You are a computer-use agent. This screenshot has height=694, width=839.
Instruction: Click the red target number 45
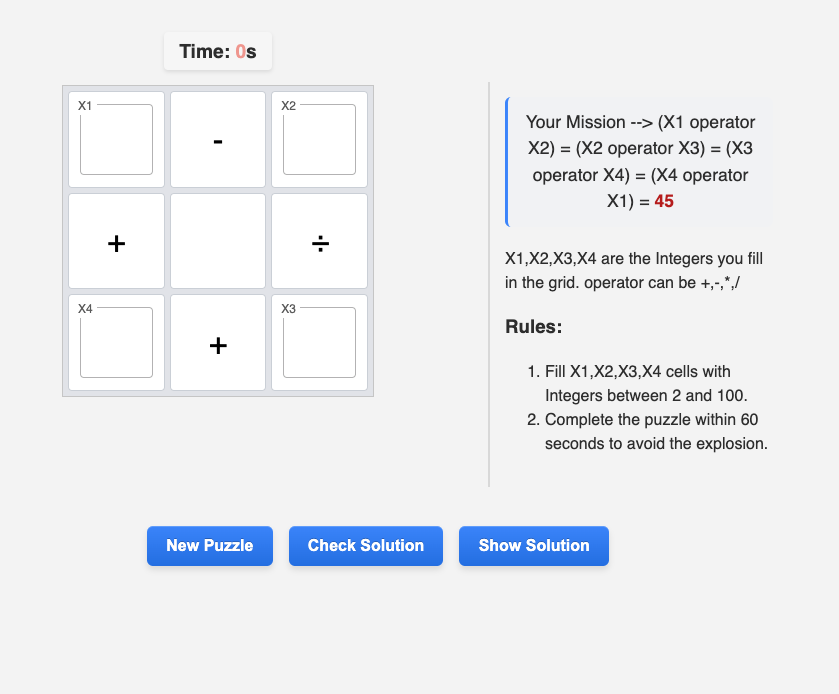point(664,201)
